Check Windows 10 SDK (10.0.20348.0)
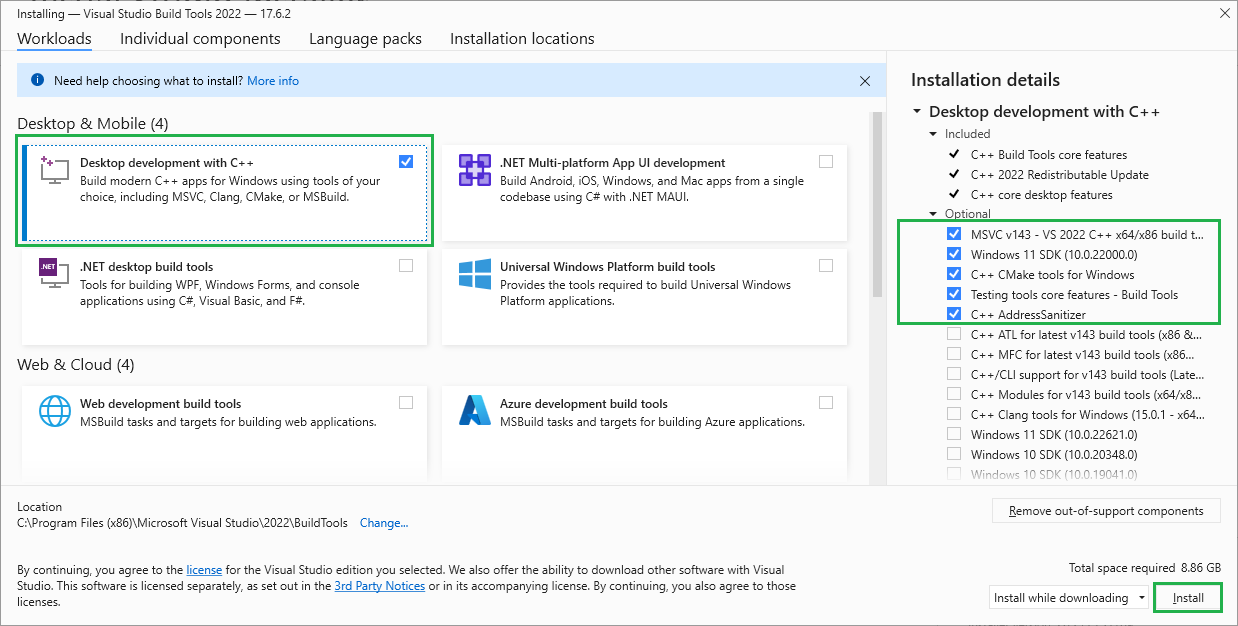This screenshot has height=626, width=1238. [x=954, y=454]
